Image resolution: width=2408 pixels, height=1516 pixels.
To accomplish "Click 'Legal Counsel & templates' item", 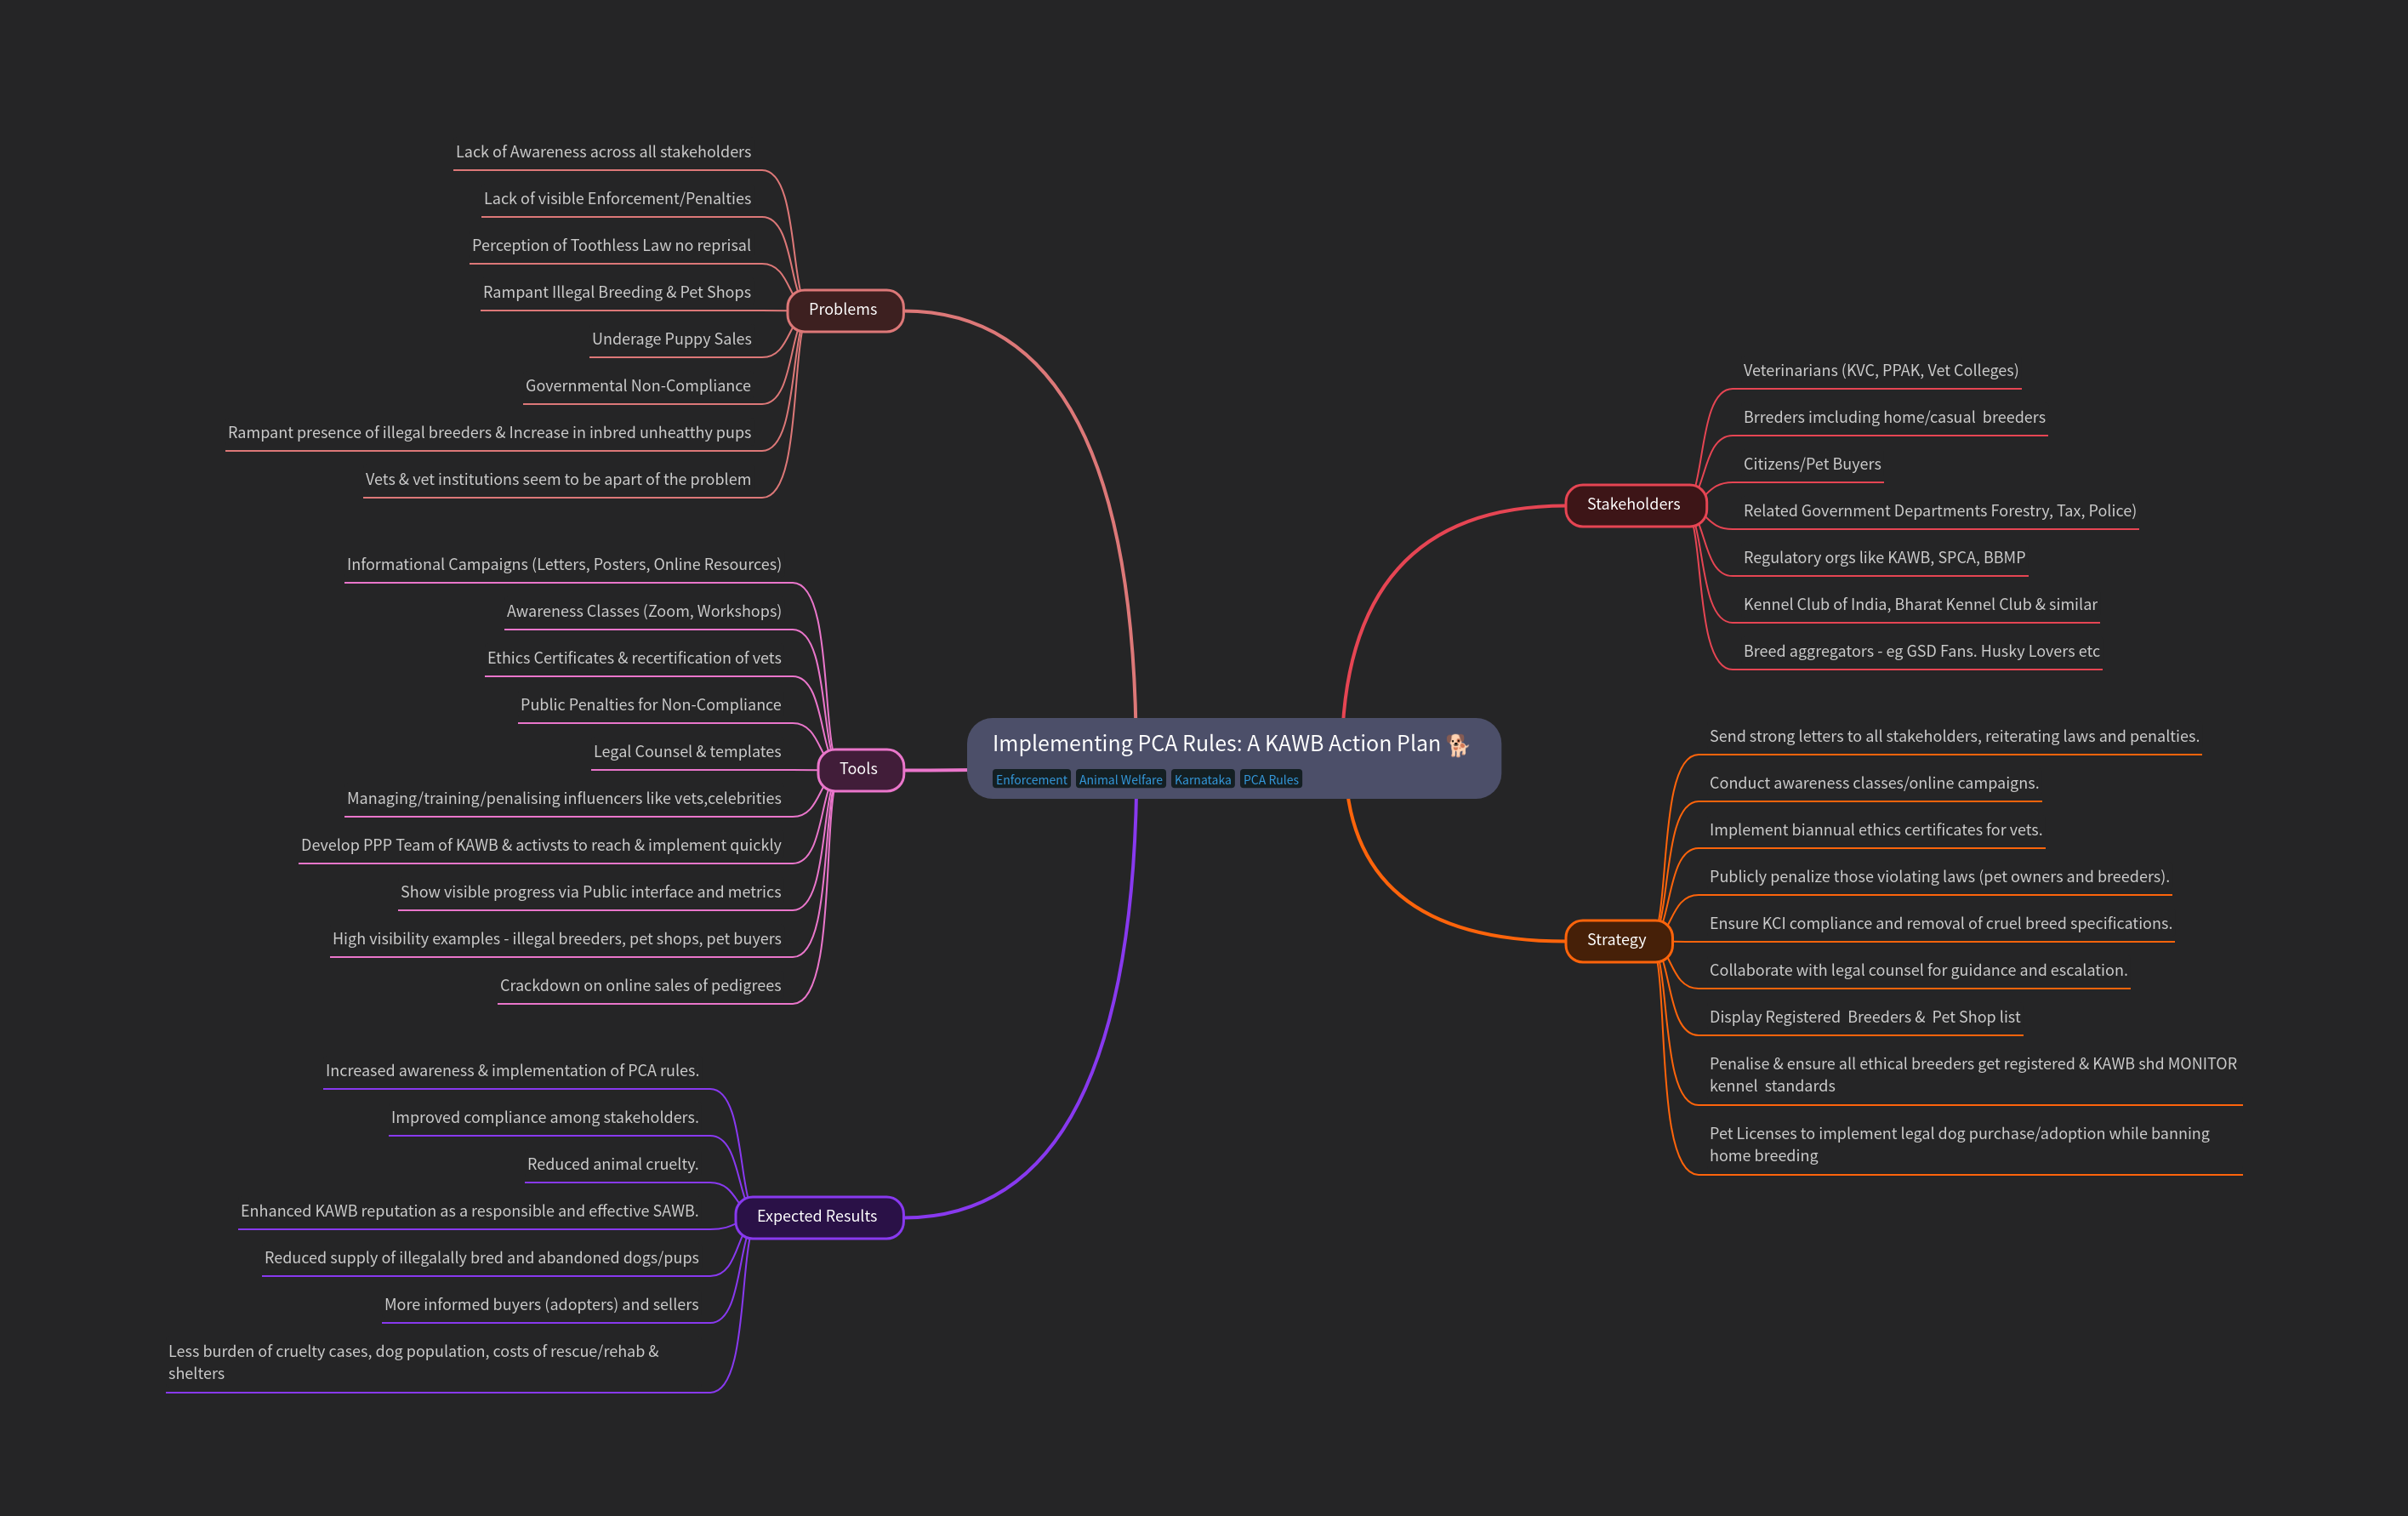I will point(687,752).
